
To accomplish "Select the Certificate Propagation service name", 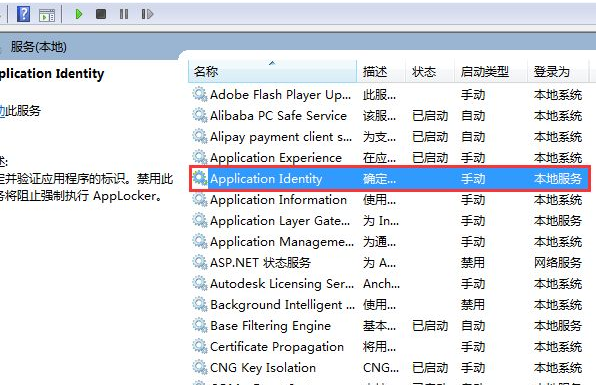I will pos(277,347).
